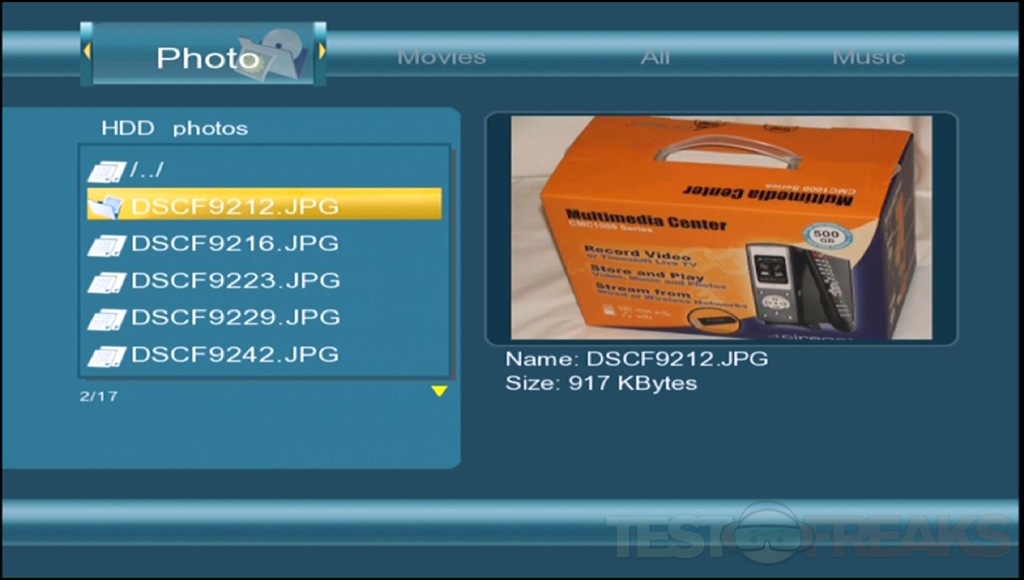Open the DSCF9242.JPG file name
This screenshot has width=1024, height=580.
pos(235,355)
